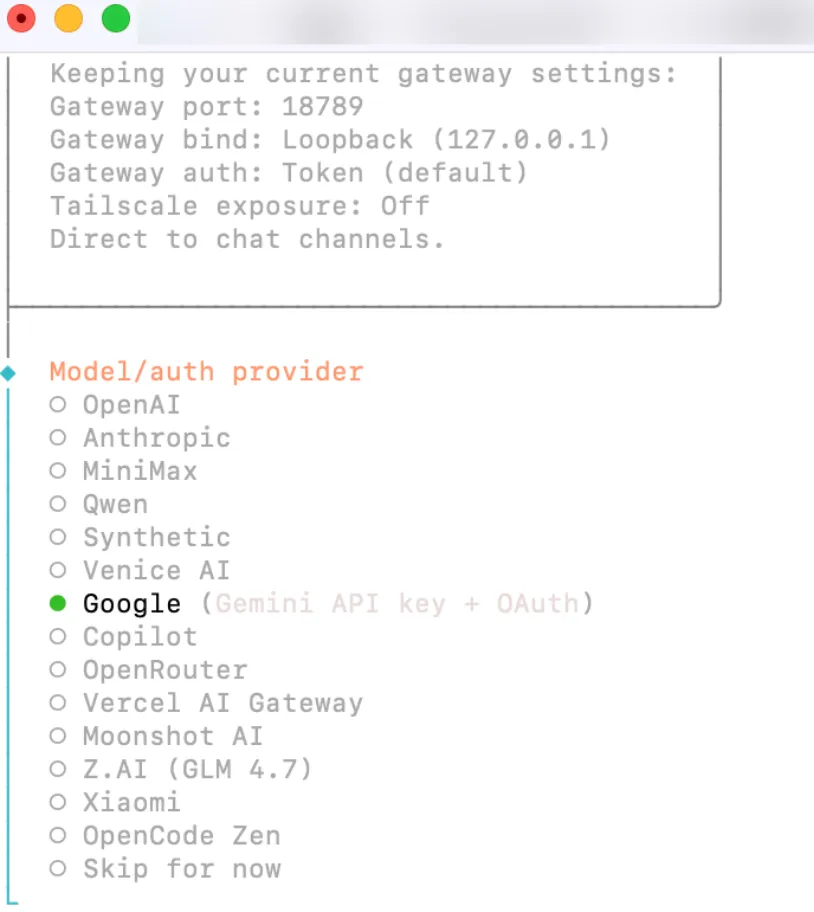This screenshot has height=912, width=814.
Task: Pick the Moonshot AI provider
Action: [x=156, y=736]
